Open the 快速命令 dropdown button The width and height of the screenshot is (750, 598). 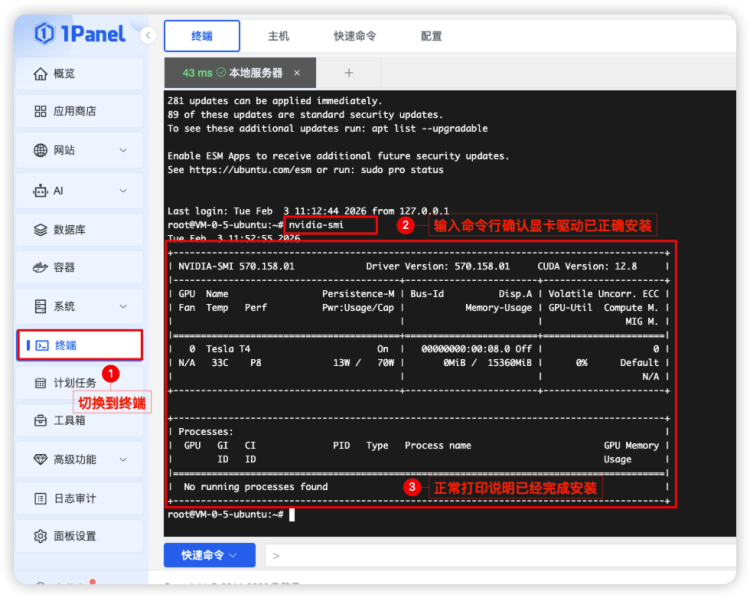[210, 555]
